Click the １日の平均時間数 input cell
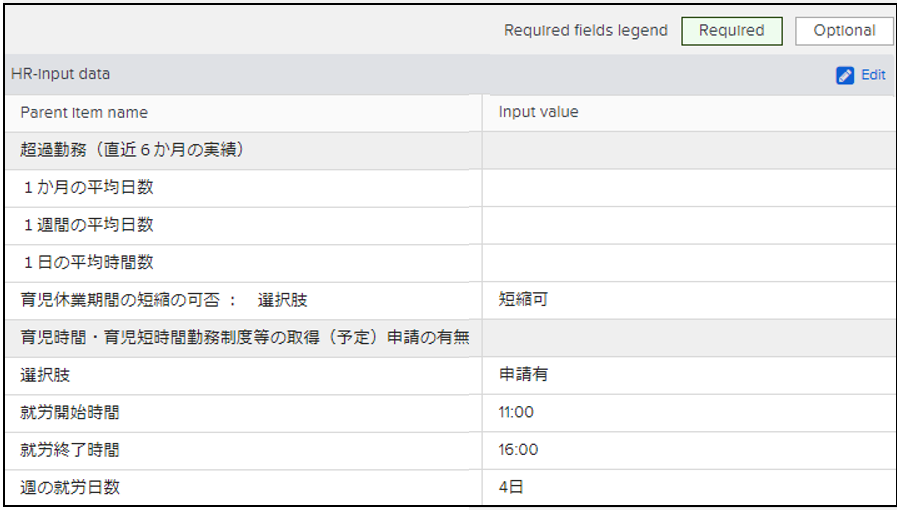This screenshot has height=510, width=900. coord(689,263)
